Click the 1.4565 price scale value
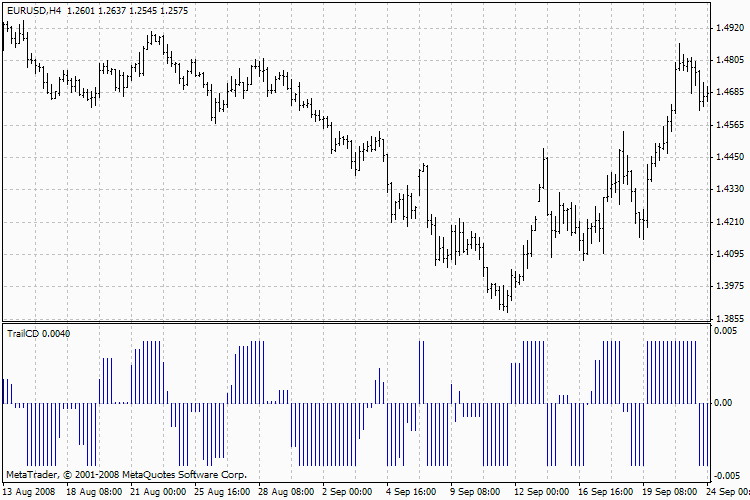The image size is (750, 500). tap(731, 125)
